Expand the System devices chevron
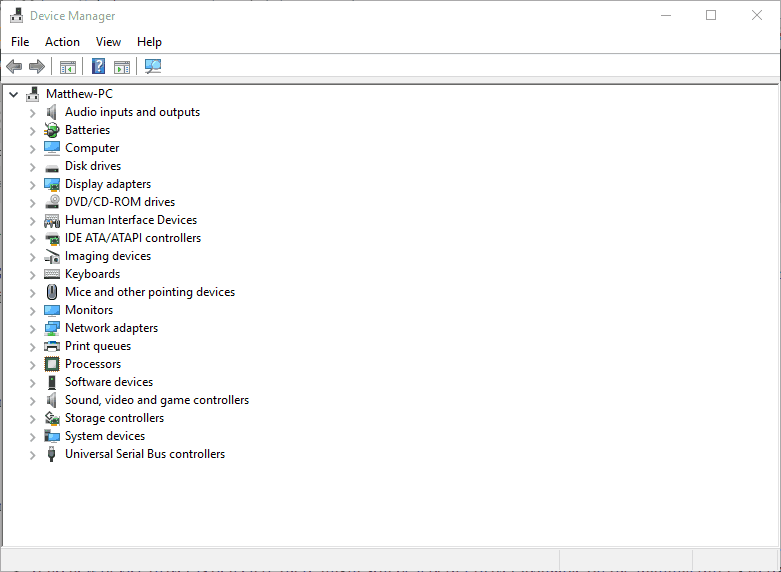 tap(32, 437)
